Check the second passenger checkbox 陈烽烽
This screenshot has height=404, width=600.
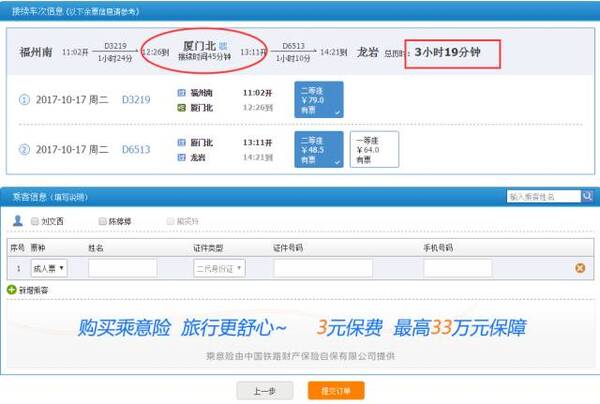pyautogui.click(x=102, y=221)
